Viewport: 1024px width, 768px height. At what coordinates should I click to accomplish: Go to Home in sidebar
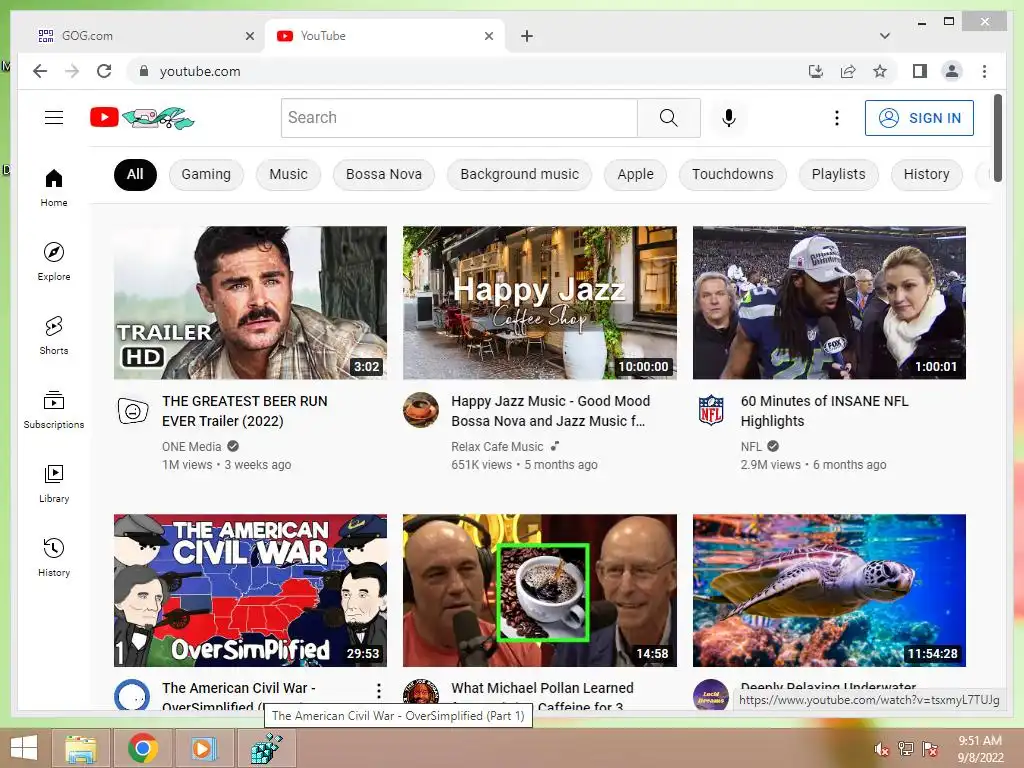point(54,188)
